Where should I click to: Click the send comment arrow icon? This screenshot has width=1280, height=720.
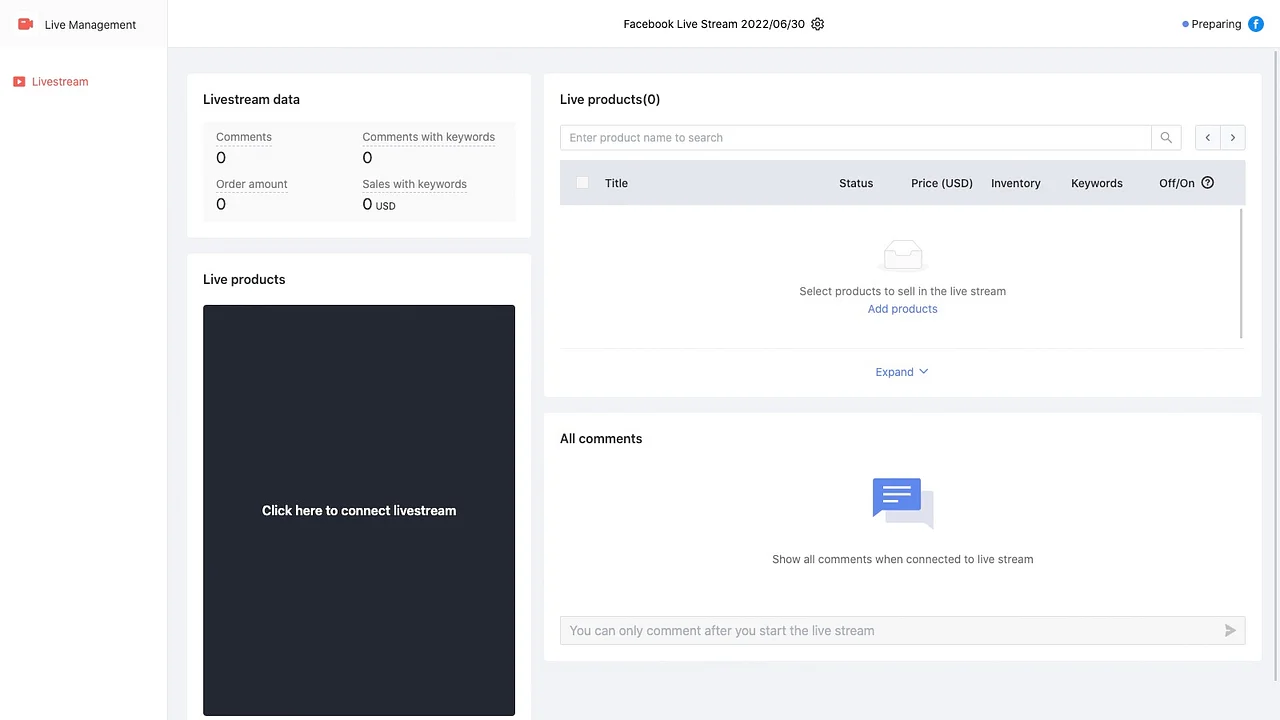[1230, 630]
